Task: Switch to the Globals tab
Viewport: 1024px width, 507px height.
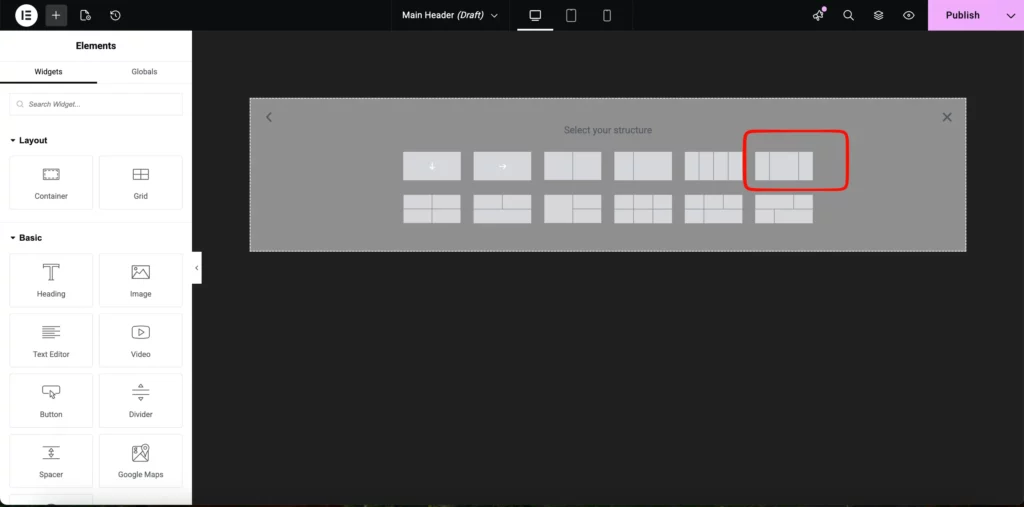Action: pos(144,72)
